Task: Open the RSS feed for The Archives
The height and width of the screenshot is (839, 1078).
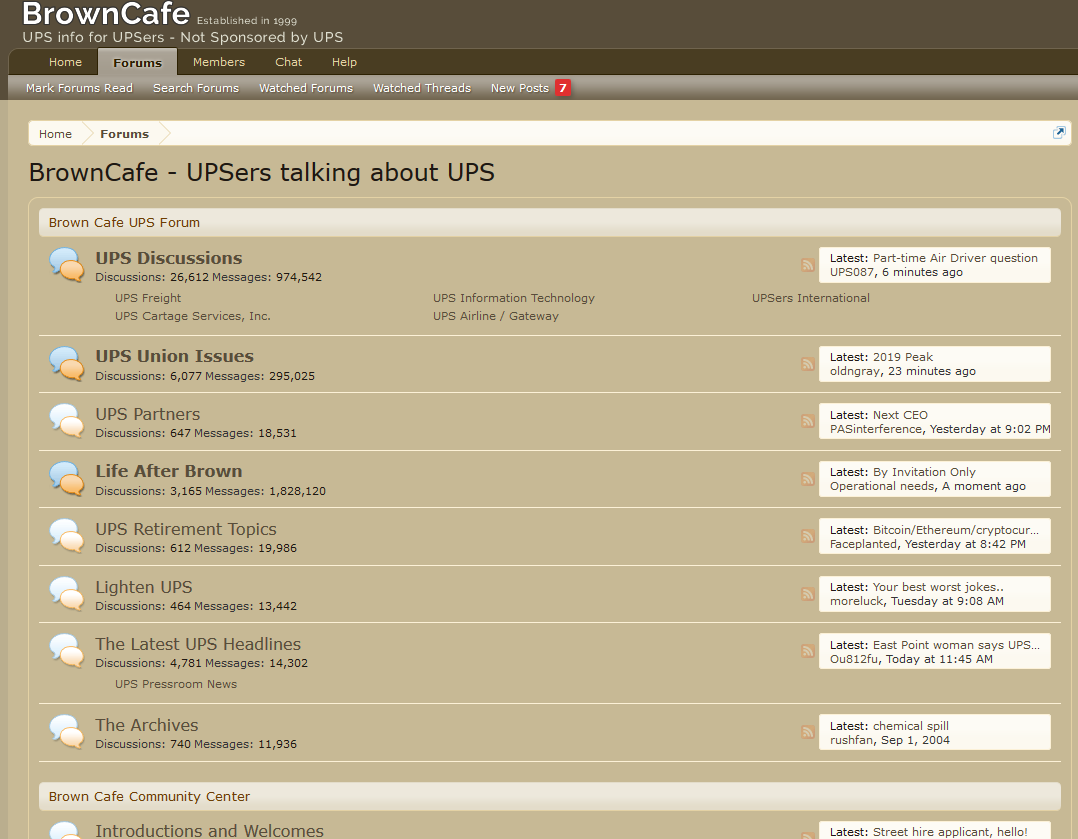Action: tap(808, 732)
